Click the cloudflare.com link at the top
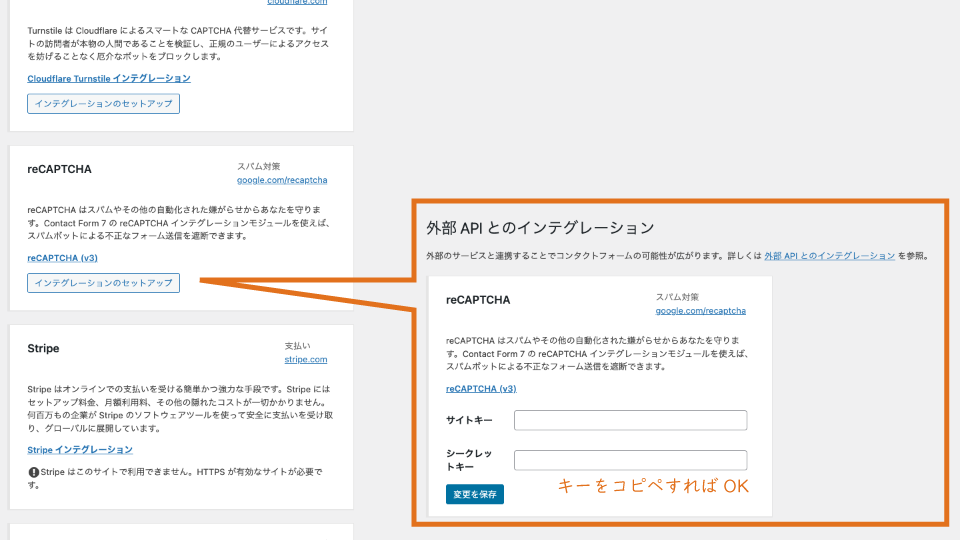The image size is (960, 540). tap(297, 2)
